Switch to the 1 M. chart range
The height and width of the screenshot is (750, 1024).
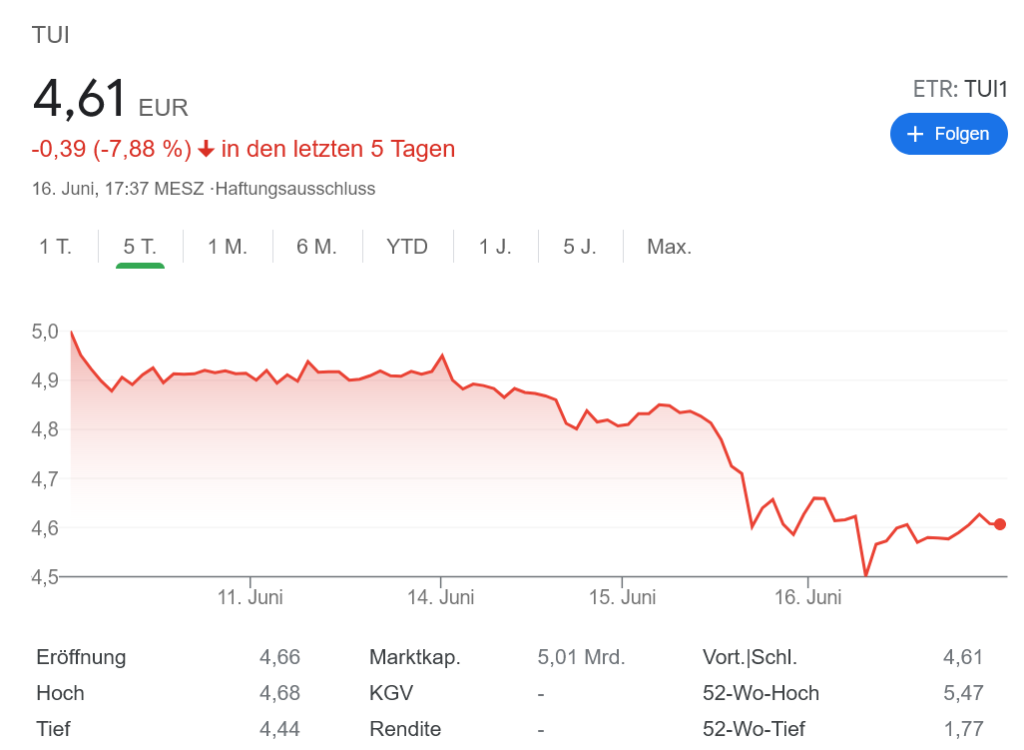(x=228, y=246)
